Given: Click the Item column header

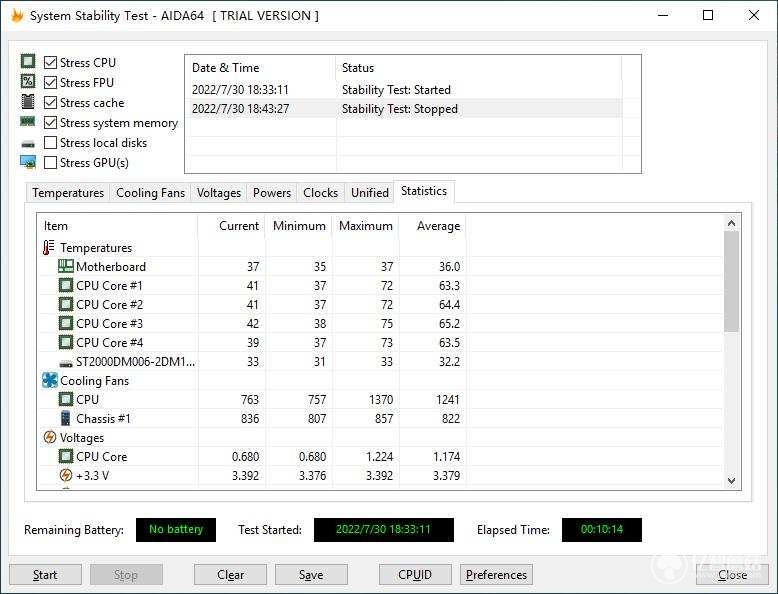Looking at the screenshot, I should coord(118,226).
